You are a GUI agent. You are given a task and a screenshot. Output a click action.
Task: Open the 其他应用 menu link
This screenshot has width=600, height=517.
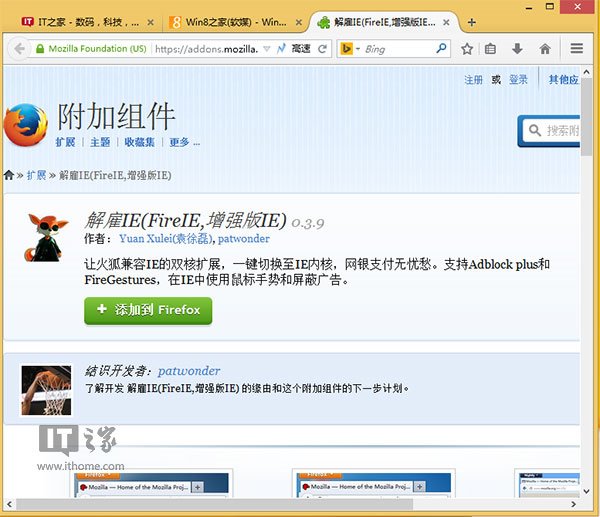point(564,80)
